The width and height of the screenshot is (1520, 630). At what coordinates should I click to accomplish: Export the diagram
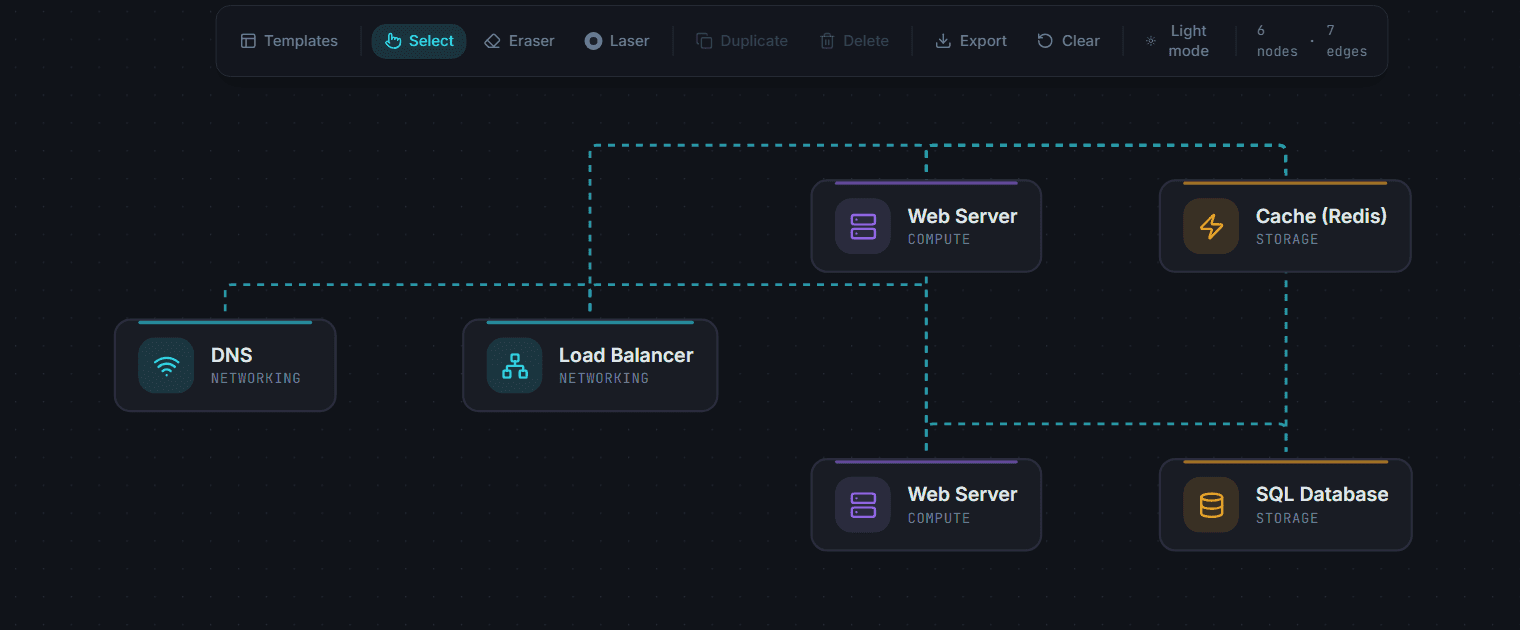pos(971,41)
